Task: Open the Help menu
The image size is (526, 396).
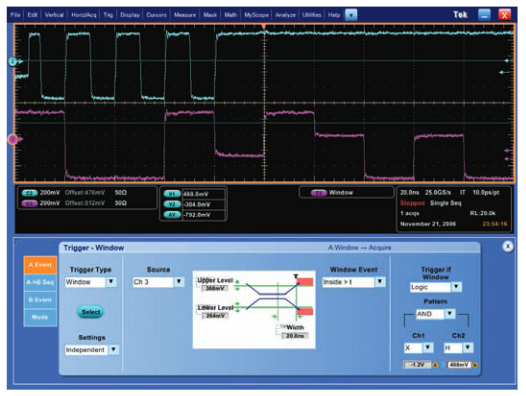Action: click(334, 15)
